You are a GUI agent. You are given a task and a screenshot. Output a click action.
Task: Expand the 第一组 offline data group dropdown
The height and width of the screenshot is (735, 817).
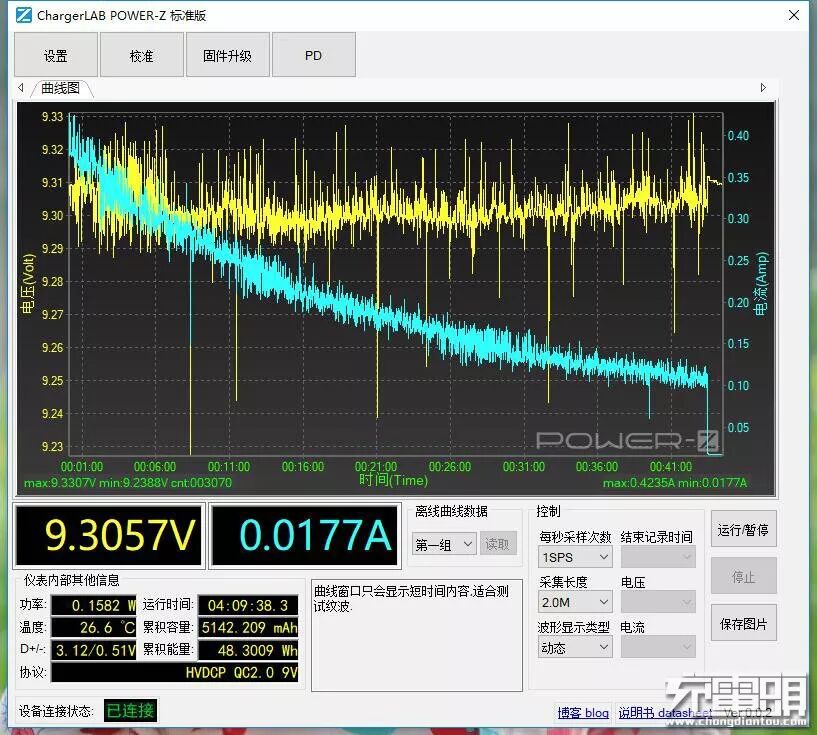444,544
